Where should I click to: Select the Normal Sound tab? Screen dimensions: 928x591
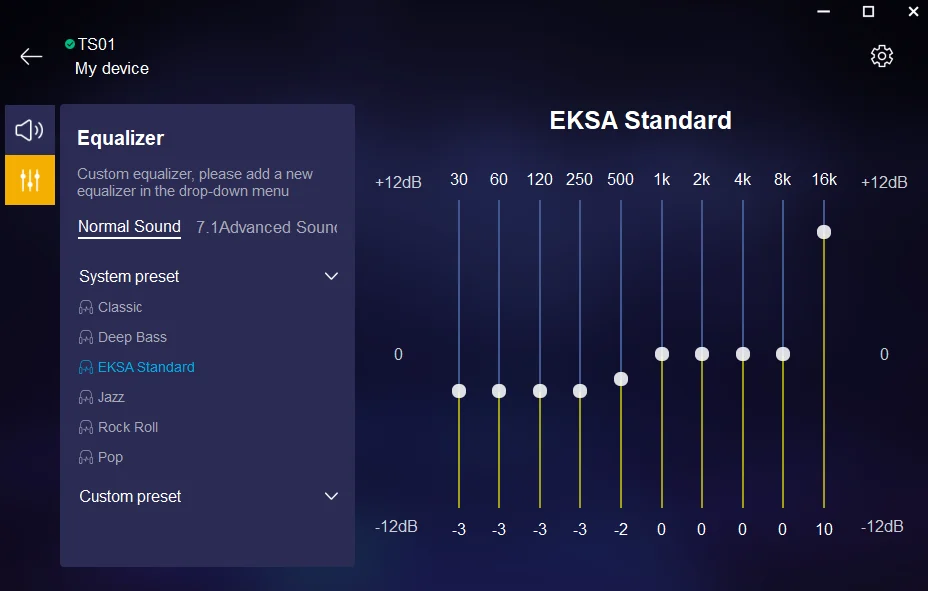click(129, 227)
